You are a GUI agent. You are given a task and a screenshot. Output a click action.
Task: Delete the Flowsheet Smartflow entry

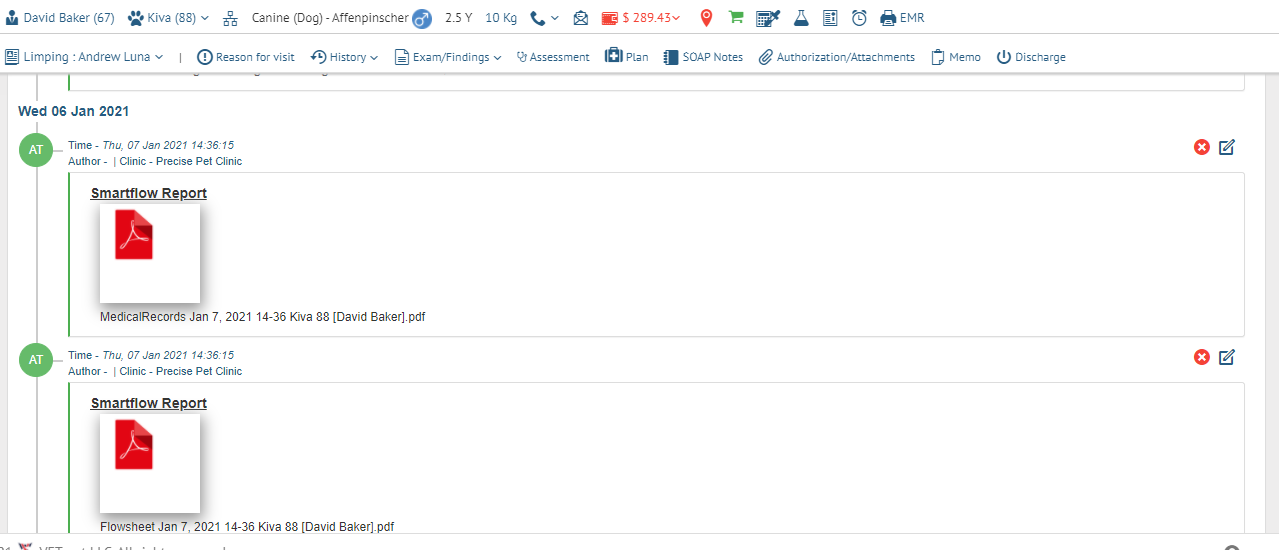point(1202,357)
